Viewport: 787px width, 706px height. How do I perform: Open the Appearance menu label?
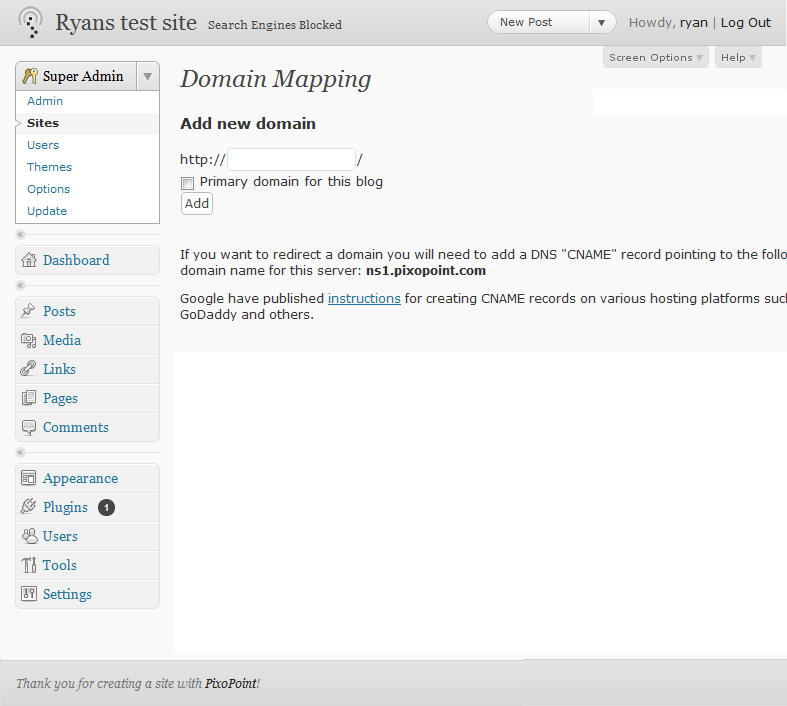coord(80,479)
